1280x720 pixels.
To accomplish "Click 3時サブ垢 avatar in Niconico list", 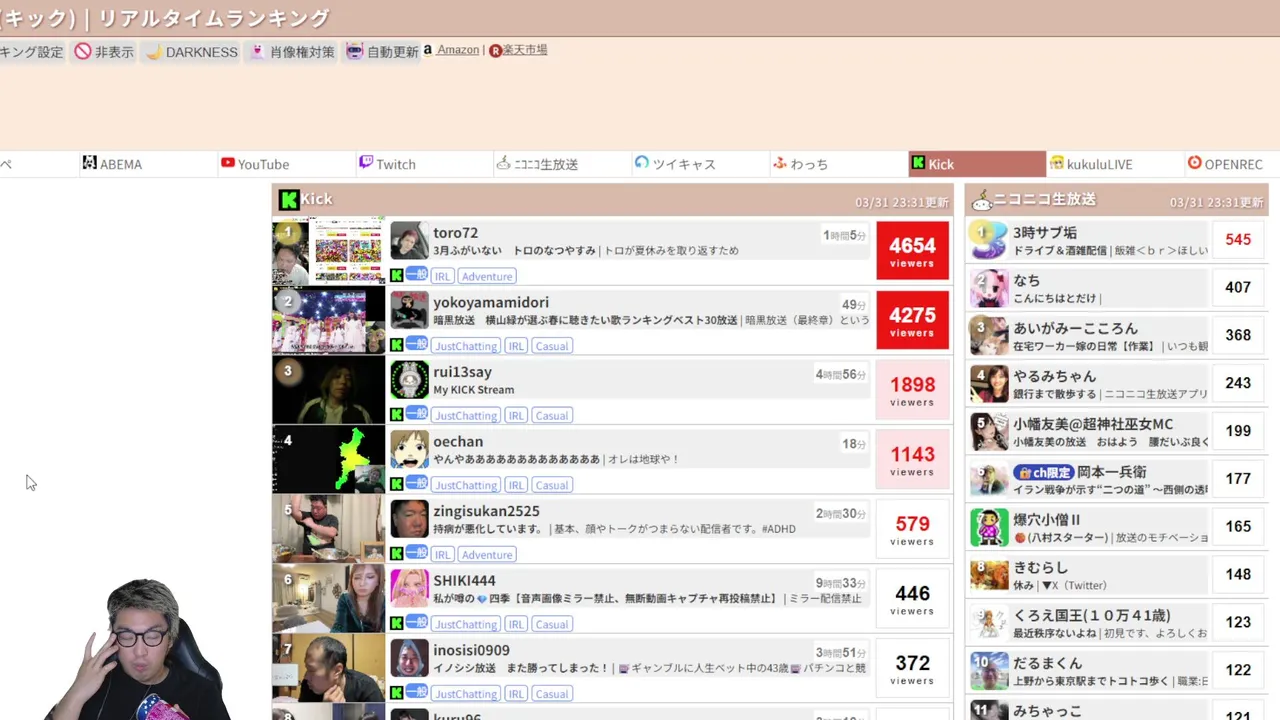I will pos(988,240).
